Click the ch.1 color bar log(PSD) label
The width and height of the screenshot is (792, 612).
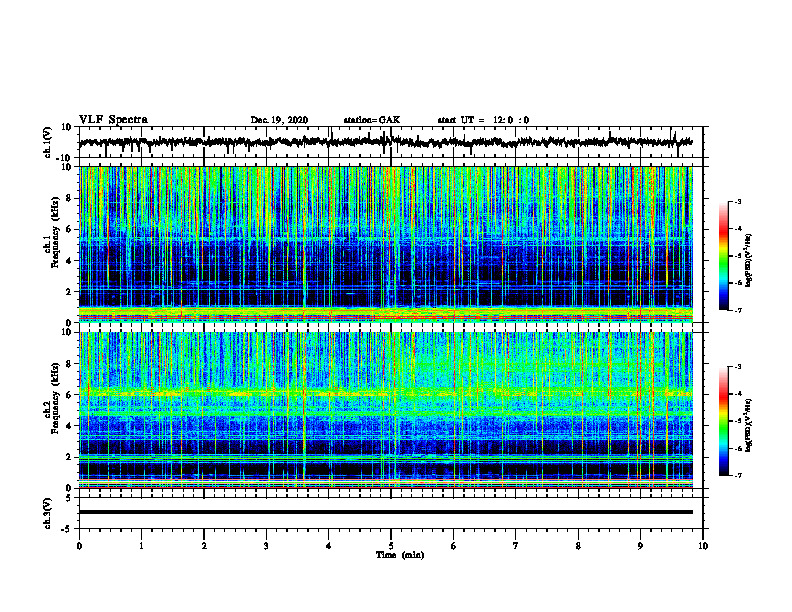pyautogui.click(x=749, y=261)
